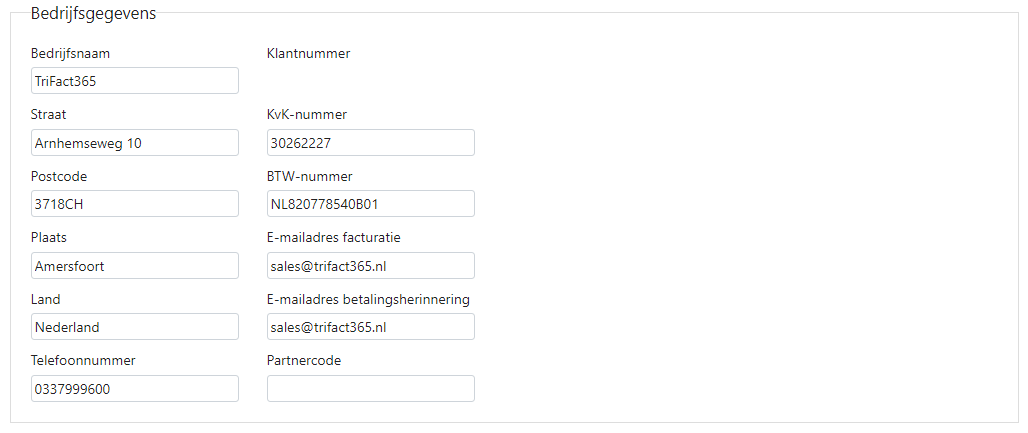The image size is (1028, 433).
Task: Click the Plaats field with Amersfoort
Action: 134,266
